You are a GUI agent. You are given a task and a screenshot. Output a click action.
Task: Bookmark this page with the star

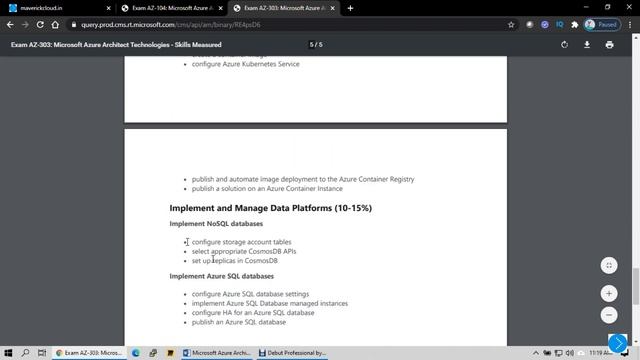tap(511, 24)
